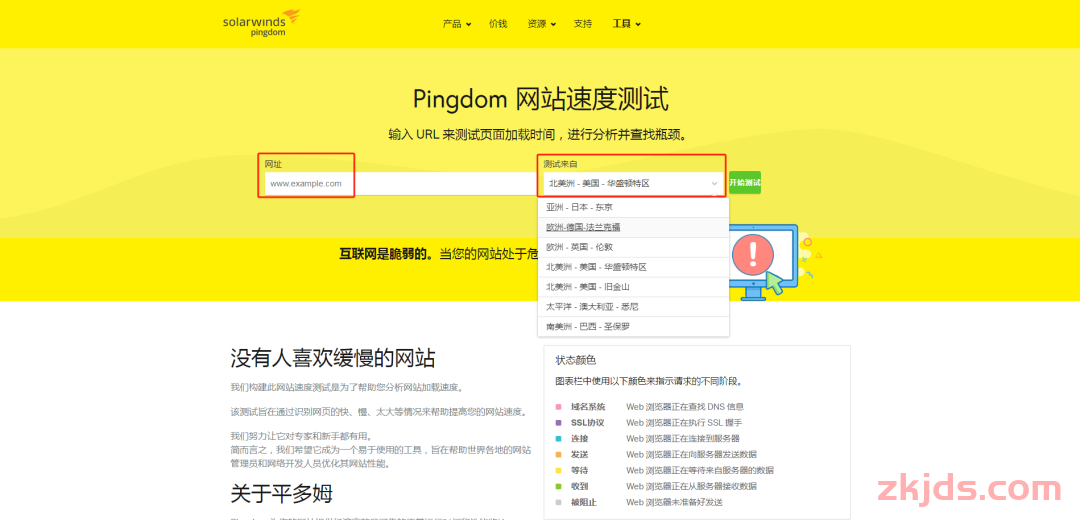
Task: Expand the 工具 menu
Action: pos(626,23)
